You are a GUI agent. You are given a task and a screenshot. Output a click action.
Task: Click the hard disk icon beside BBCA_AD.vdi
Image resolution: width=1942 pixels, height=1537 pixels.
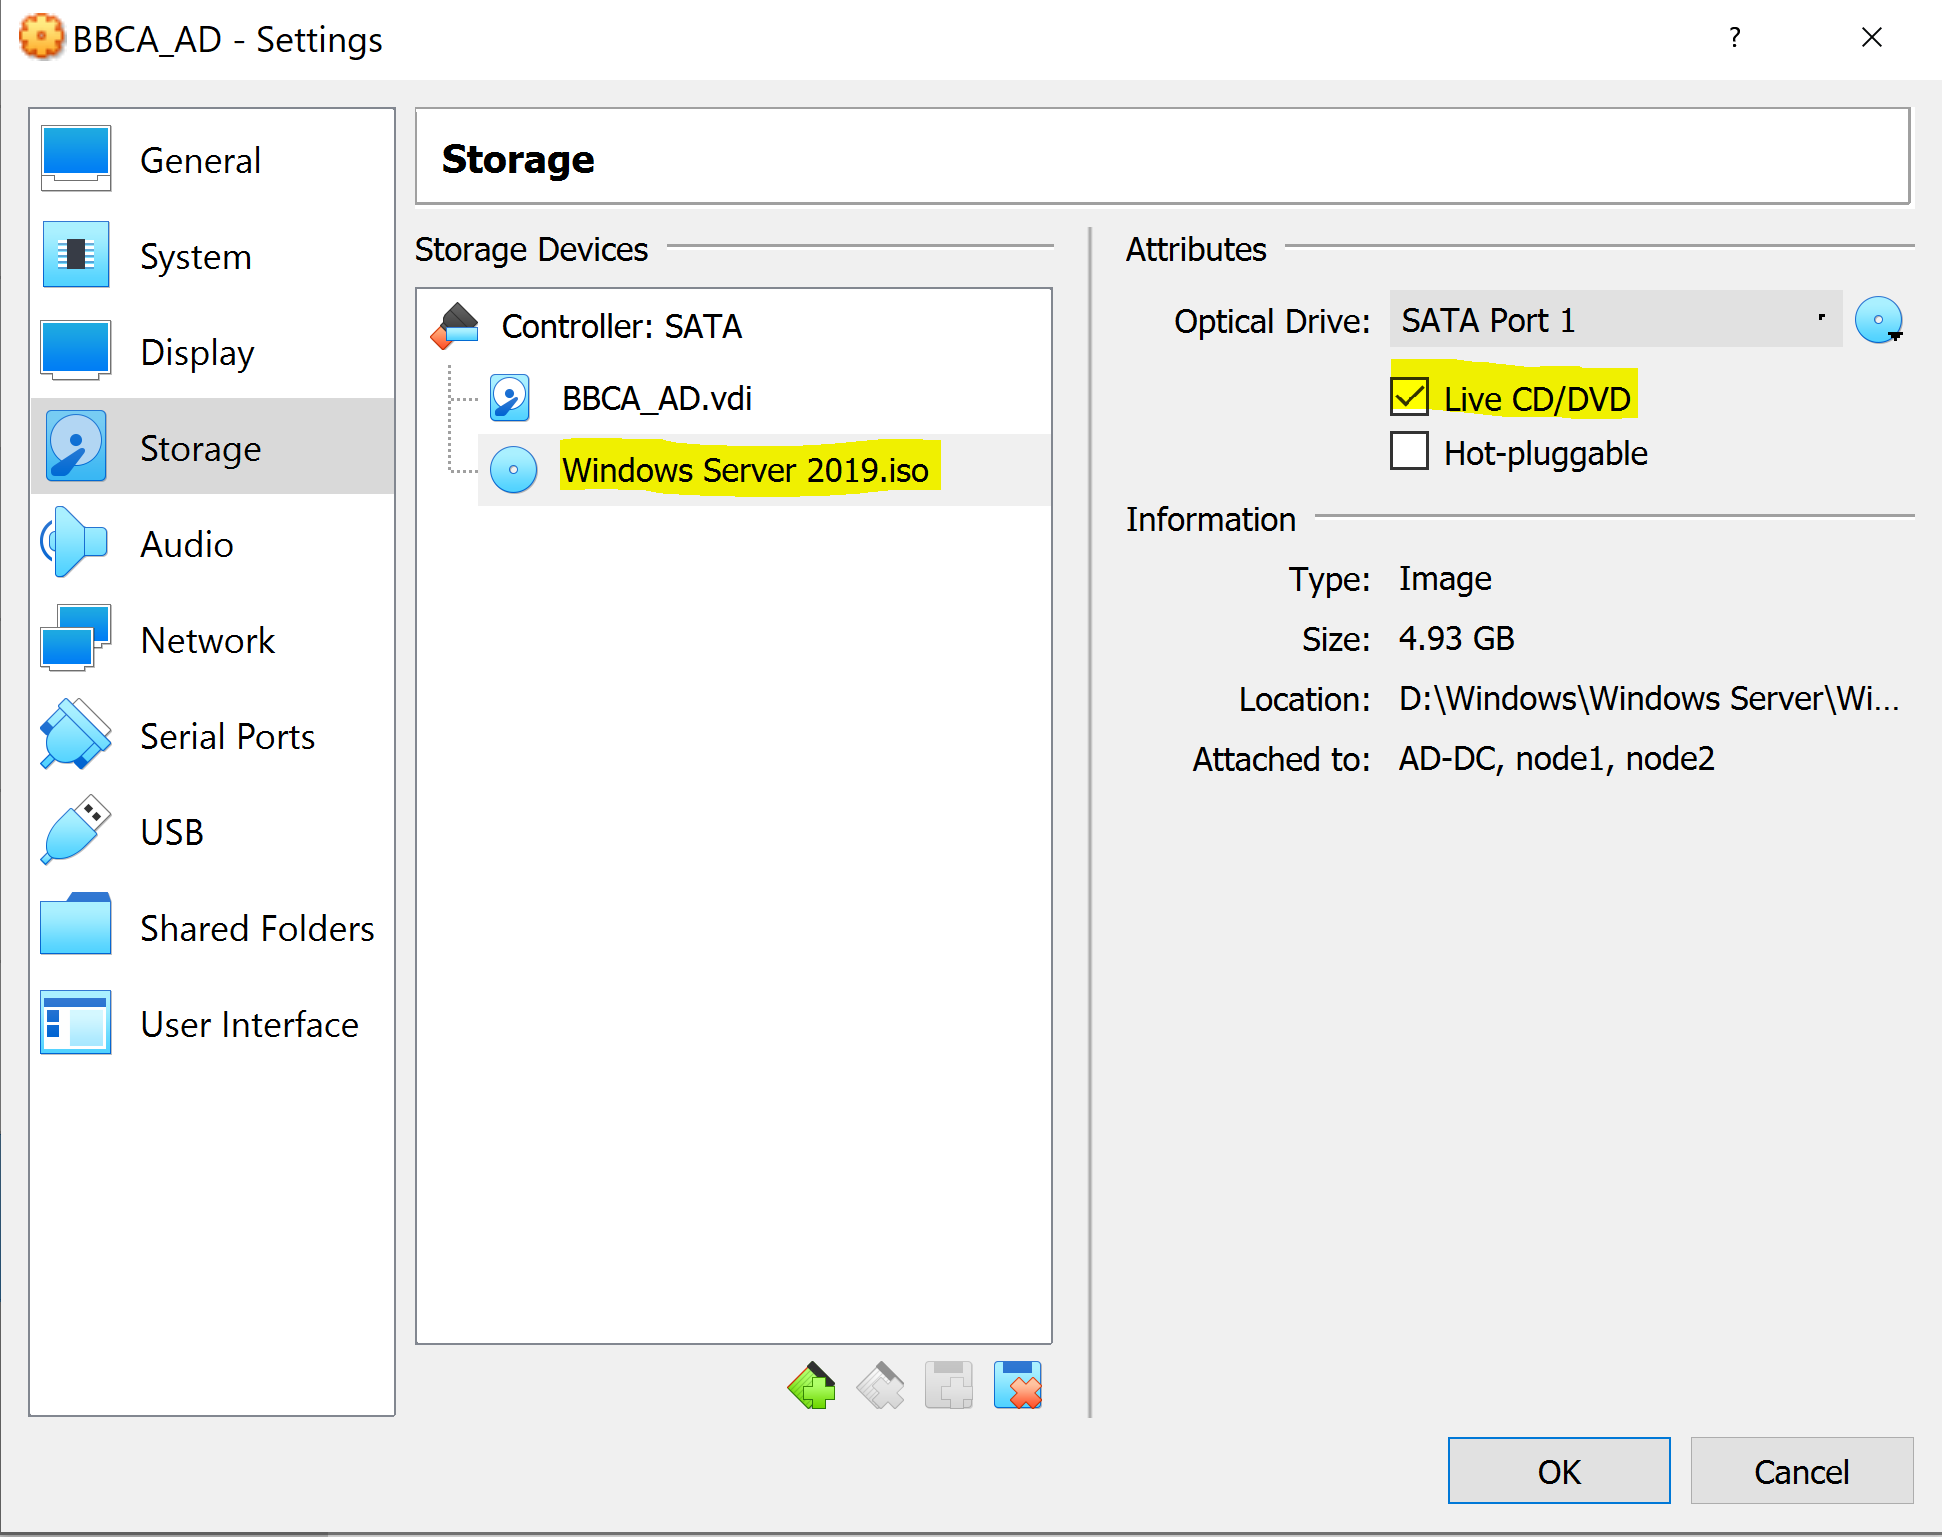510,398
